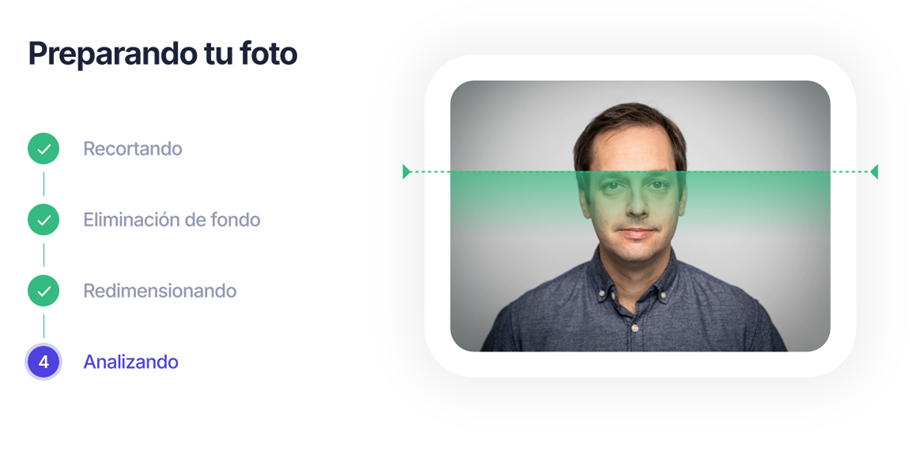Click the Recortando step label
Screen dimensions: 910x462
133,149
